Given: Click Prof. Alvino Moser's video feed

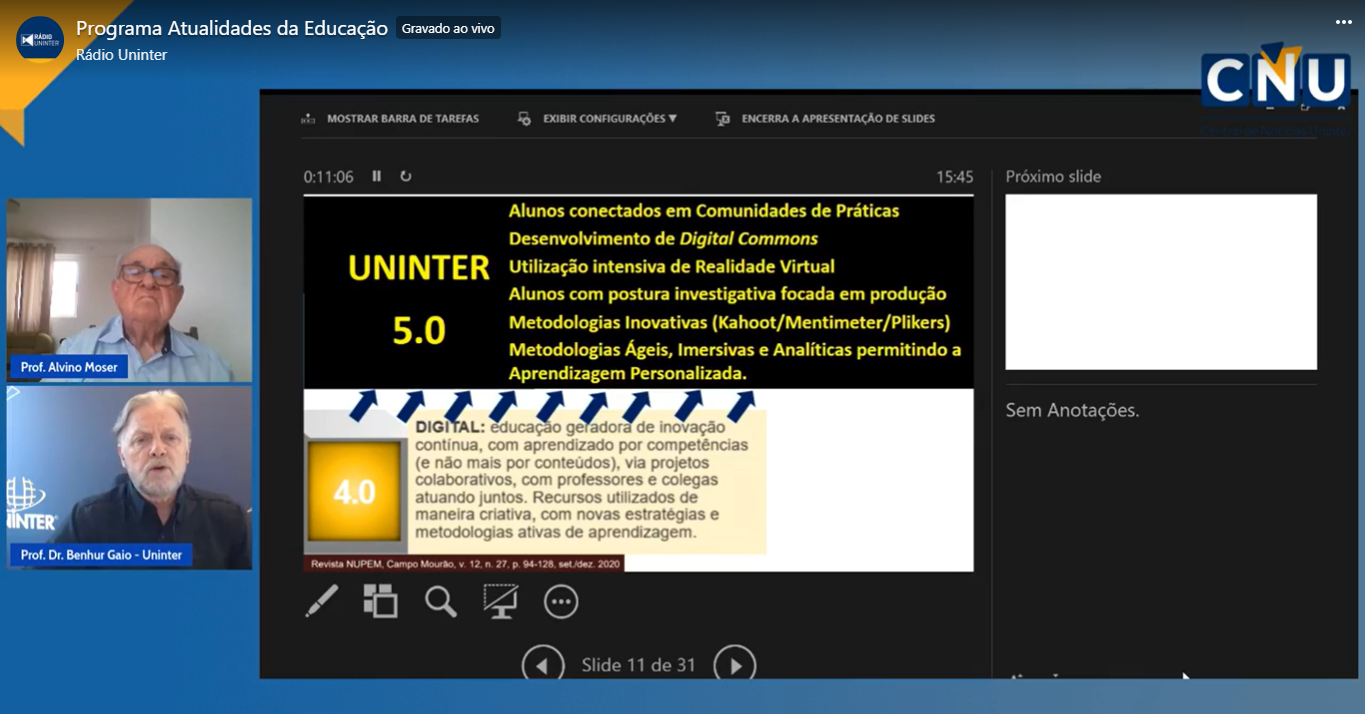Looking at the screenshot, I should tap(129, 290).
